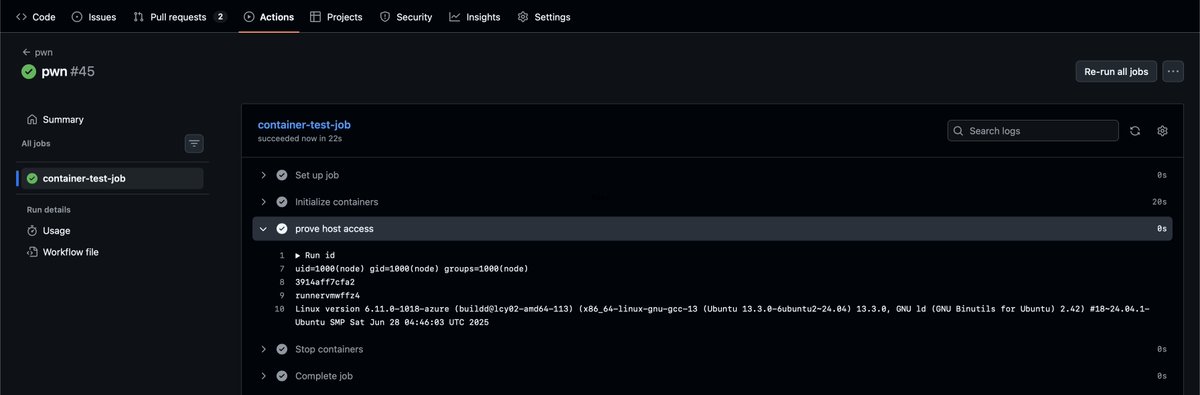Go to the Projects tab
This screenshot has height=395, width=1200.
(336, 17)
